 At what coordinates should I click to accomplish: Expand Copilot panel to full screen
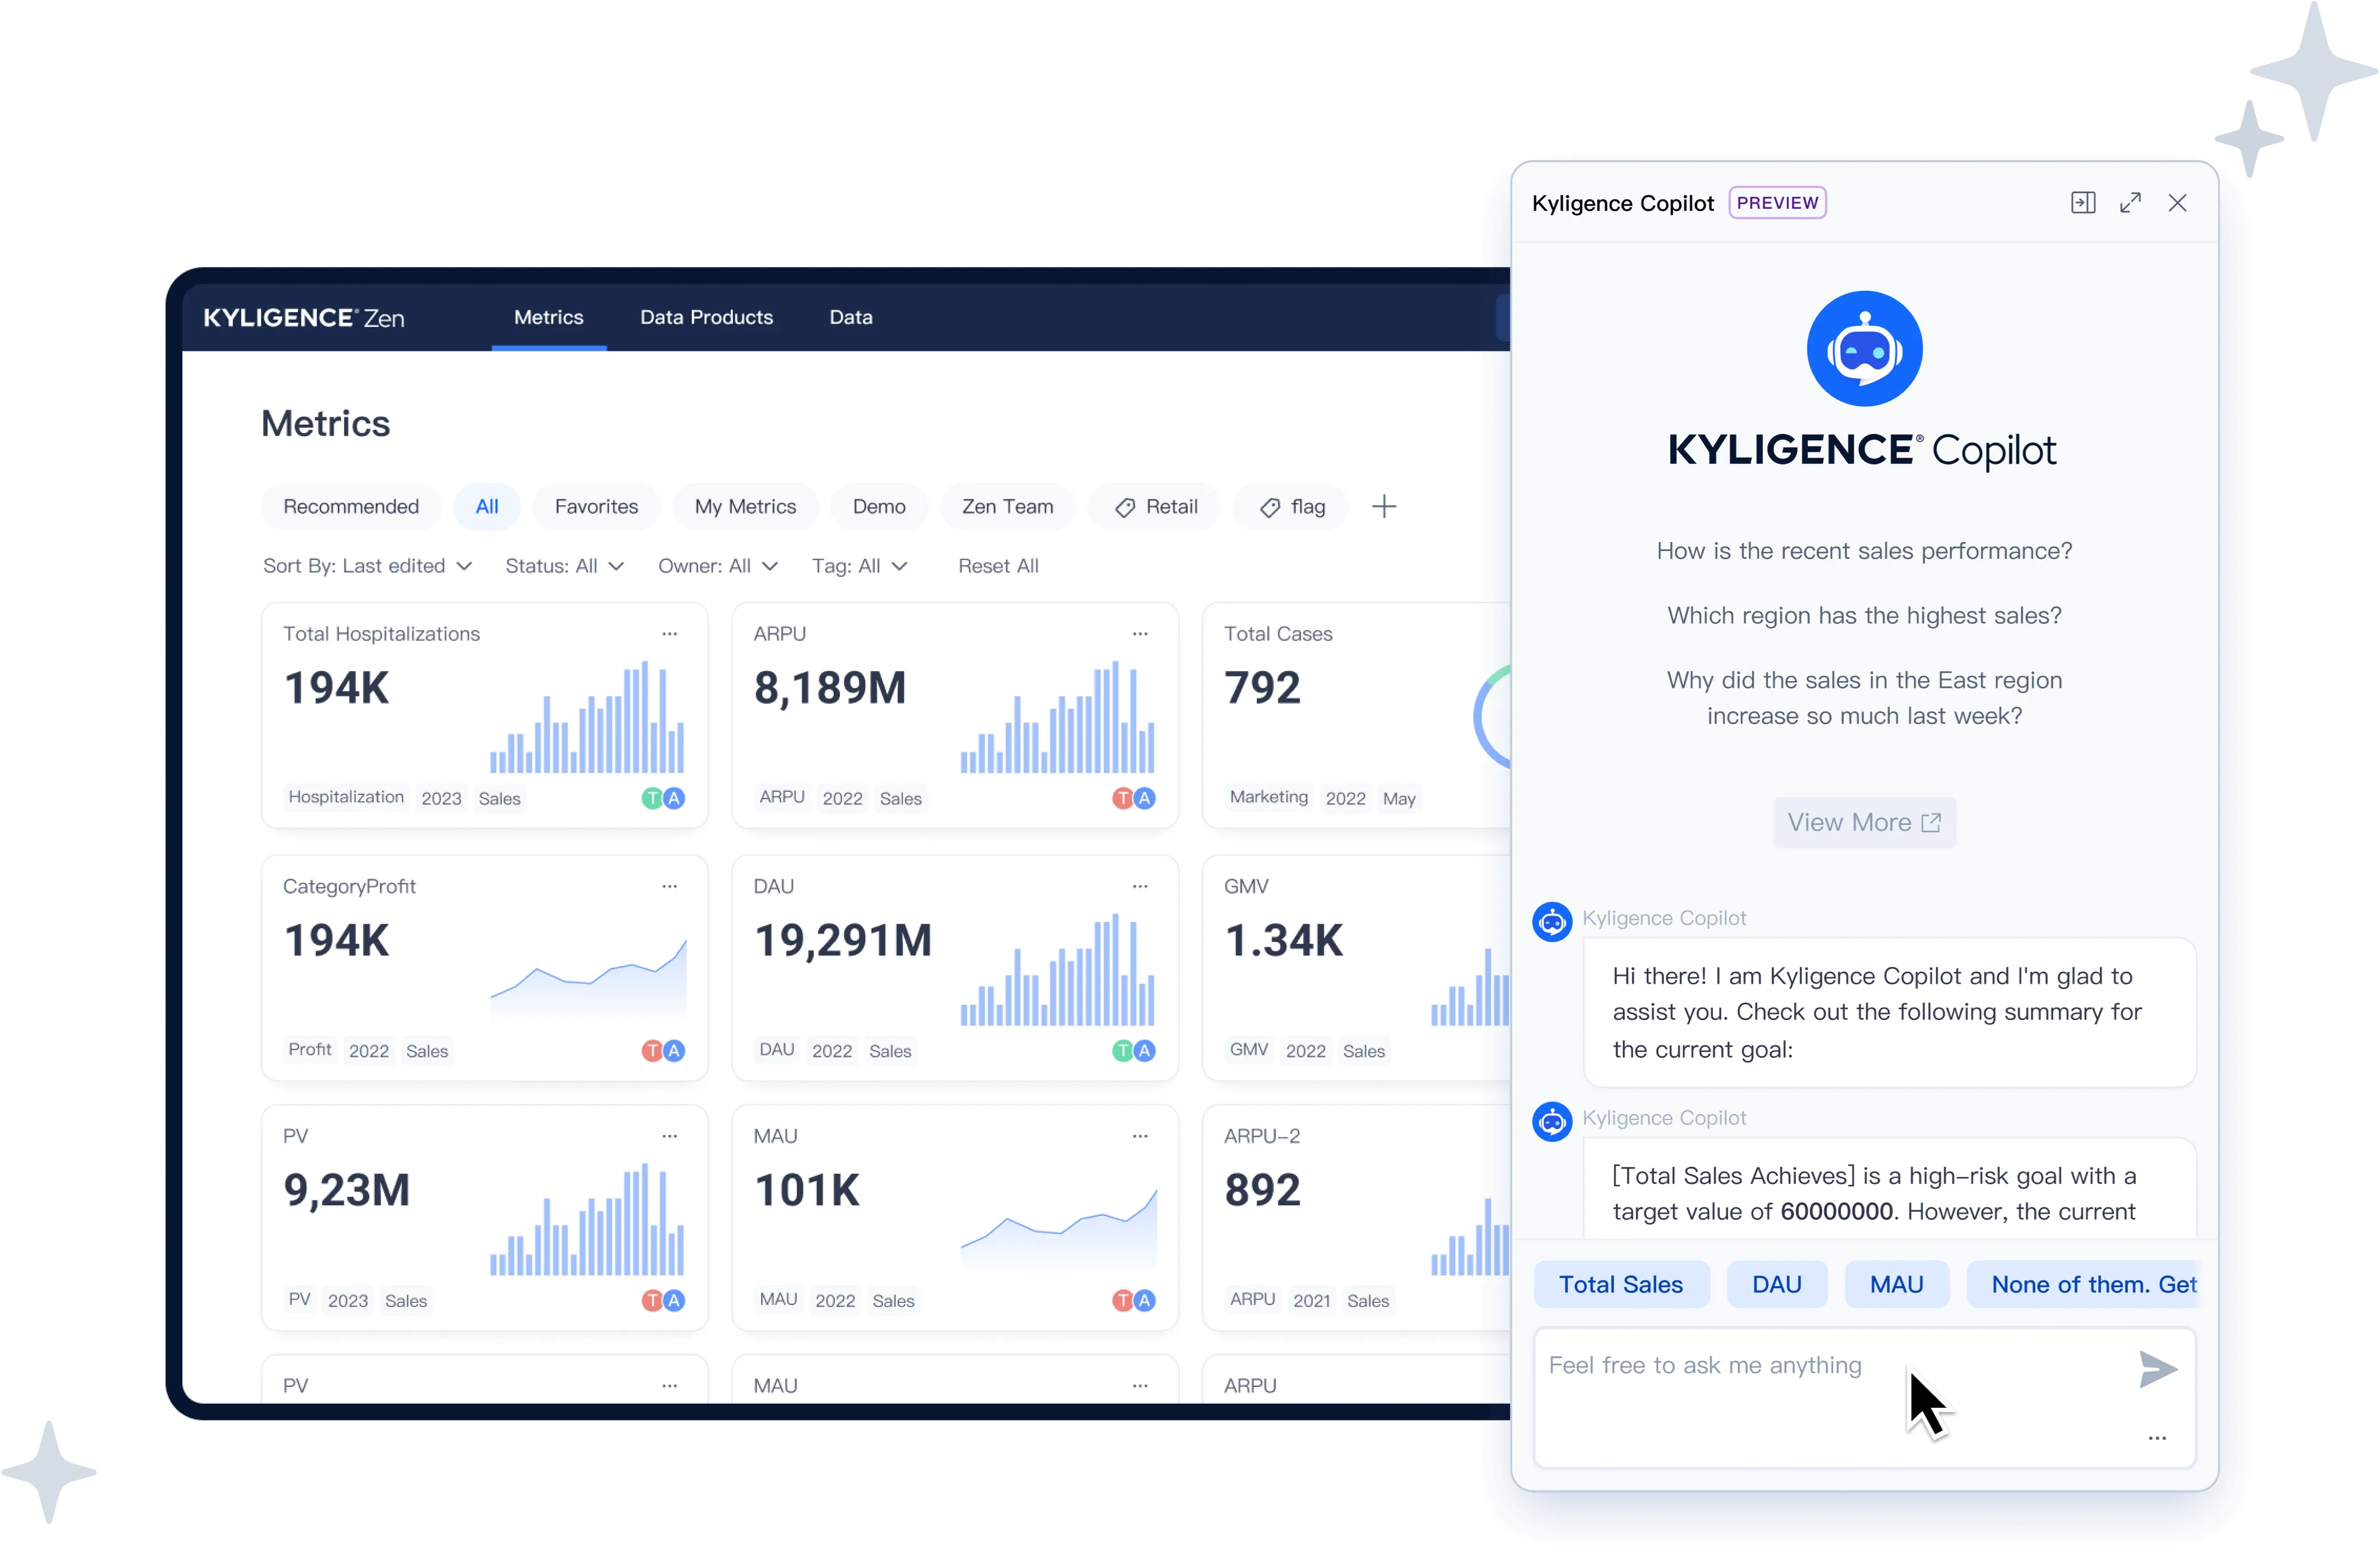[2130, 203]
